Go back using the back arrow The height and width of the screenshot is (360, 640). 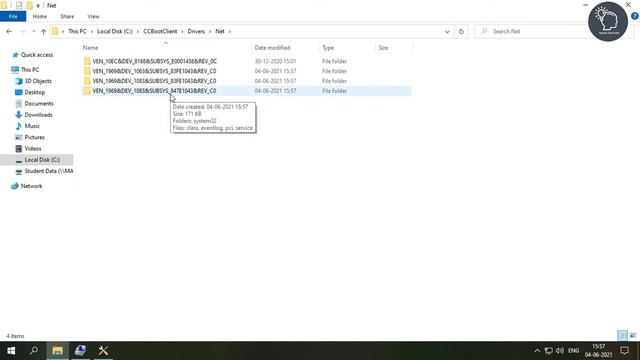tap(9, 31)
